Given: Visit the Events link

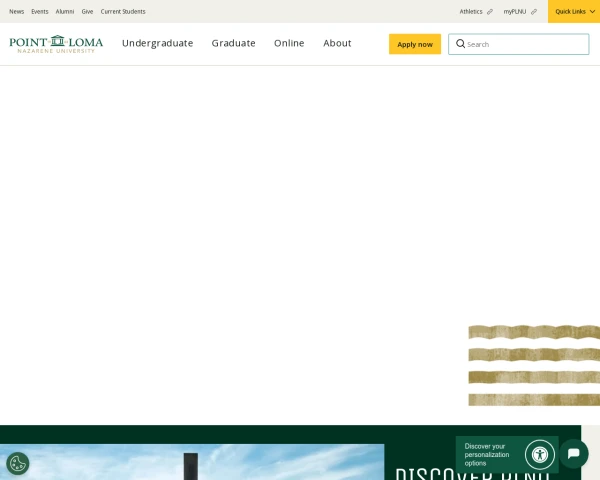Looking at the screenshot, I should 40,12.
